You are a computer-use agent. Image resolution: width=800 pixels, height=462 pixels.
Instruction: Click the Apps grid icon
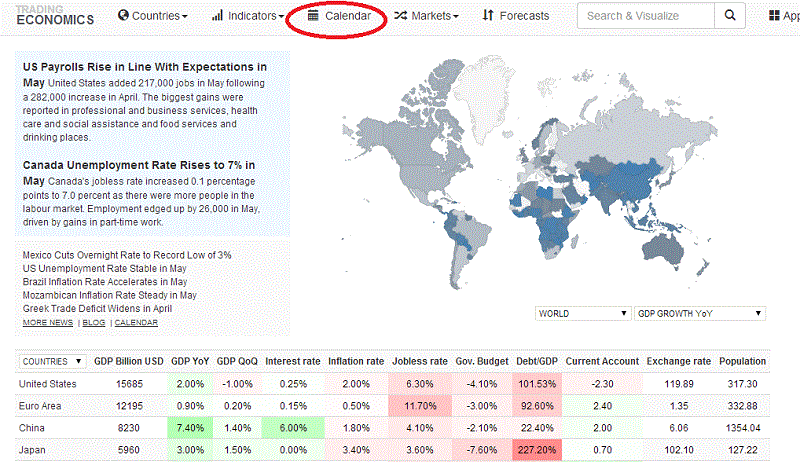(775, 16)
